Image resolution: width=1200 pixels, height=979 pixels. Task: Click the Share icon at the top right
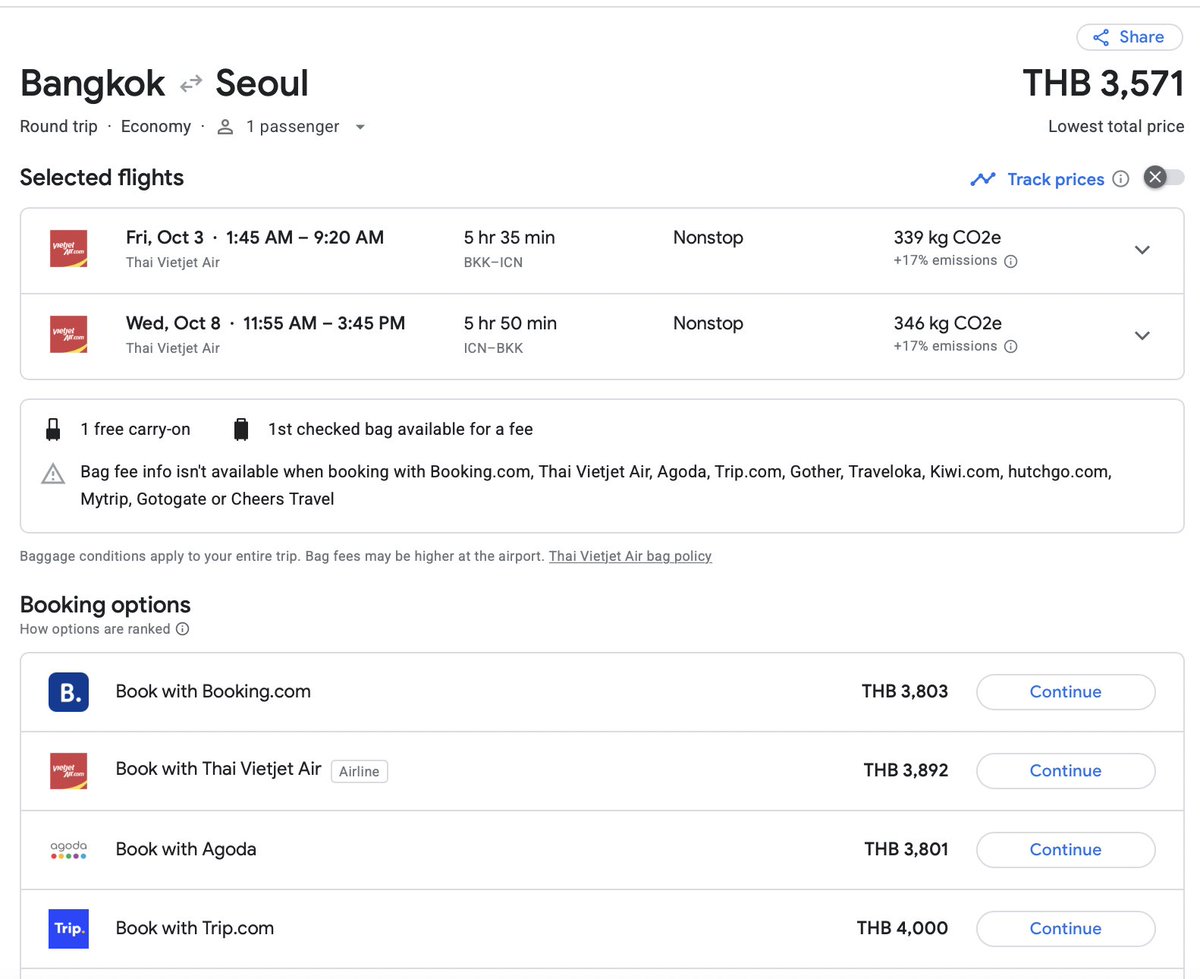click(x=1101, y=37)
